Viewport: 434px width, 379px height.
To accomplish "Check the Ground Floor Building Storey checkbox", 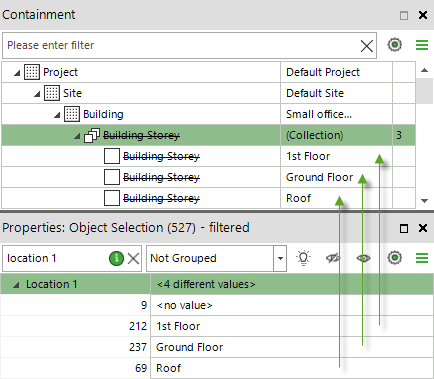I will point(112,177).
